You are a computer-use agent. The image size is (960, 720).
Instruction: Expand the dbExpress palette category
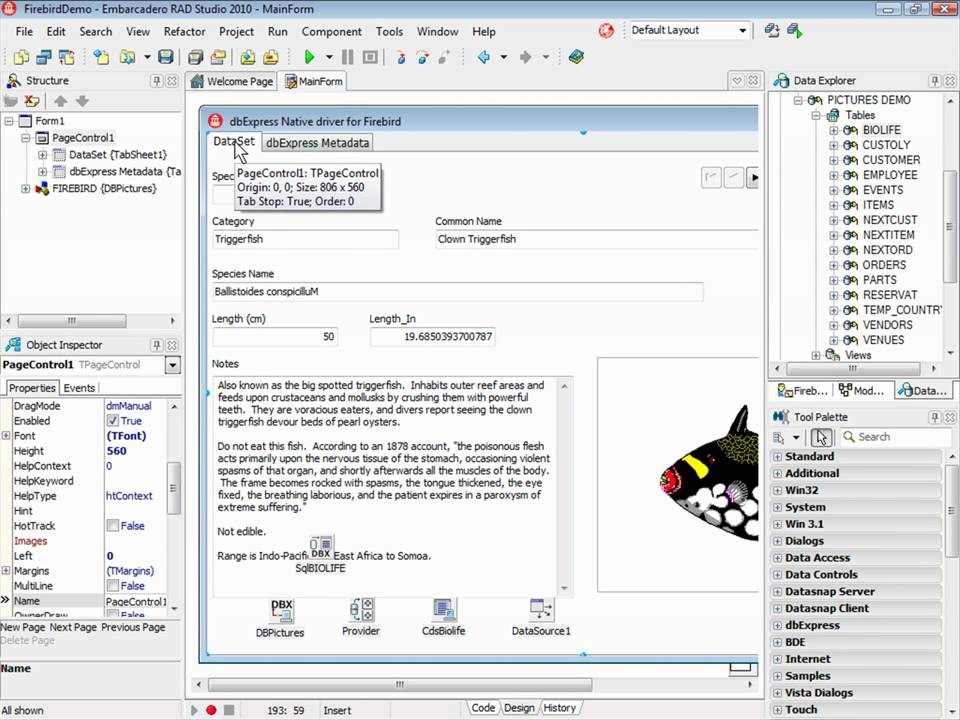778,626
